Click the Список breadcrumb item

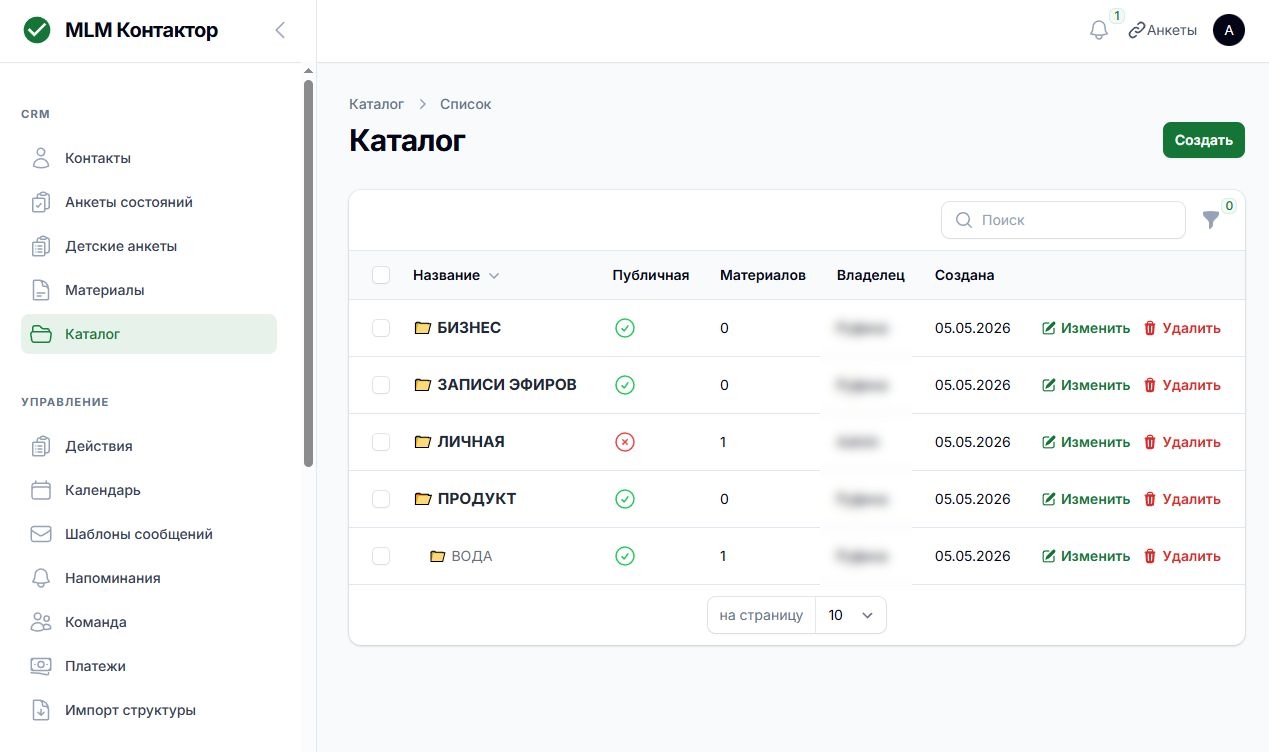(x=466, y=104)
